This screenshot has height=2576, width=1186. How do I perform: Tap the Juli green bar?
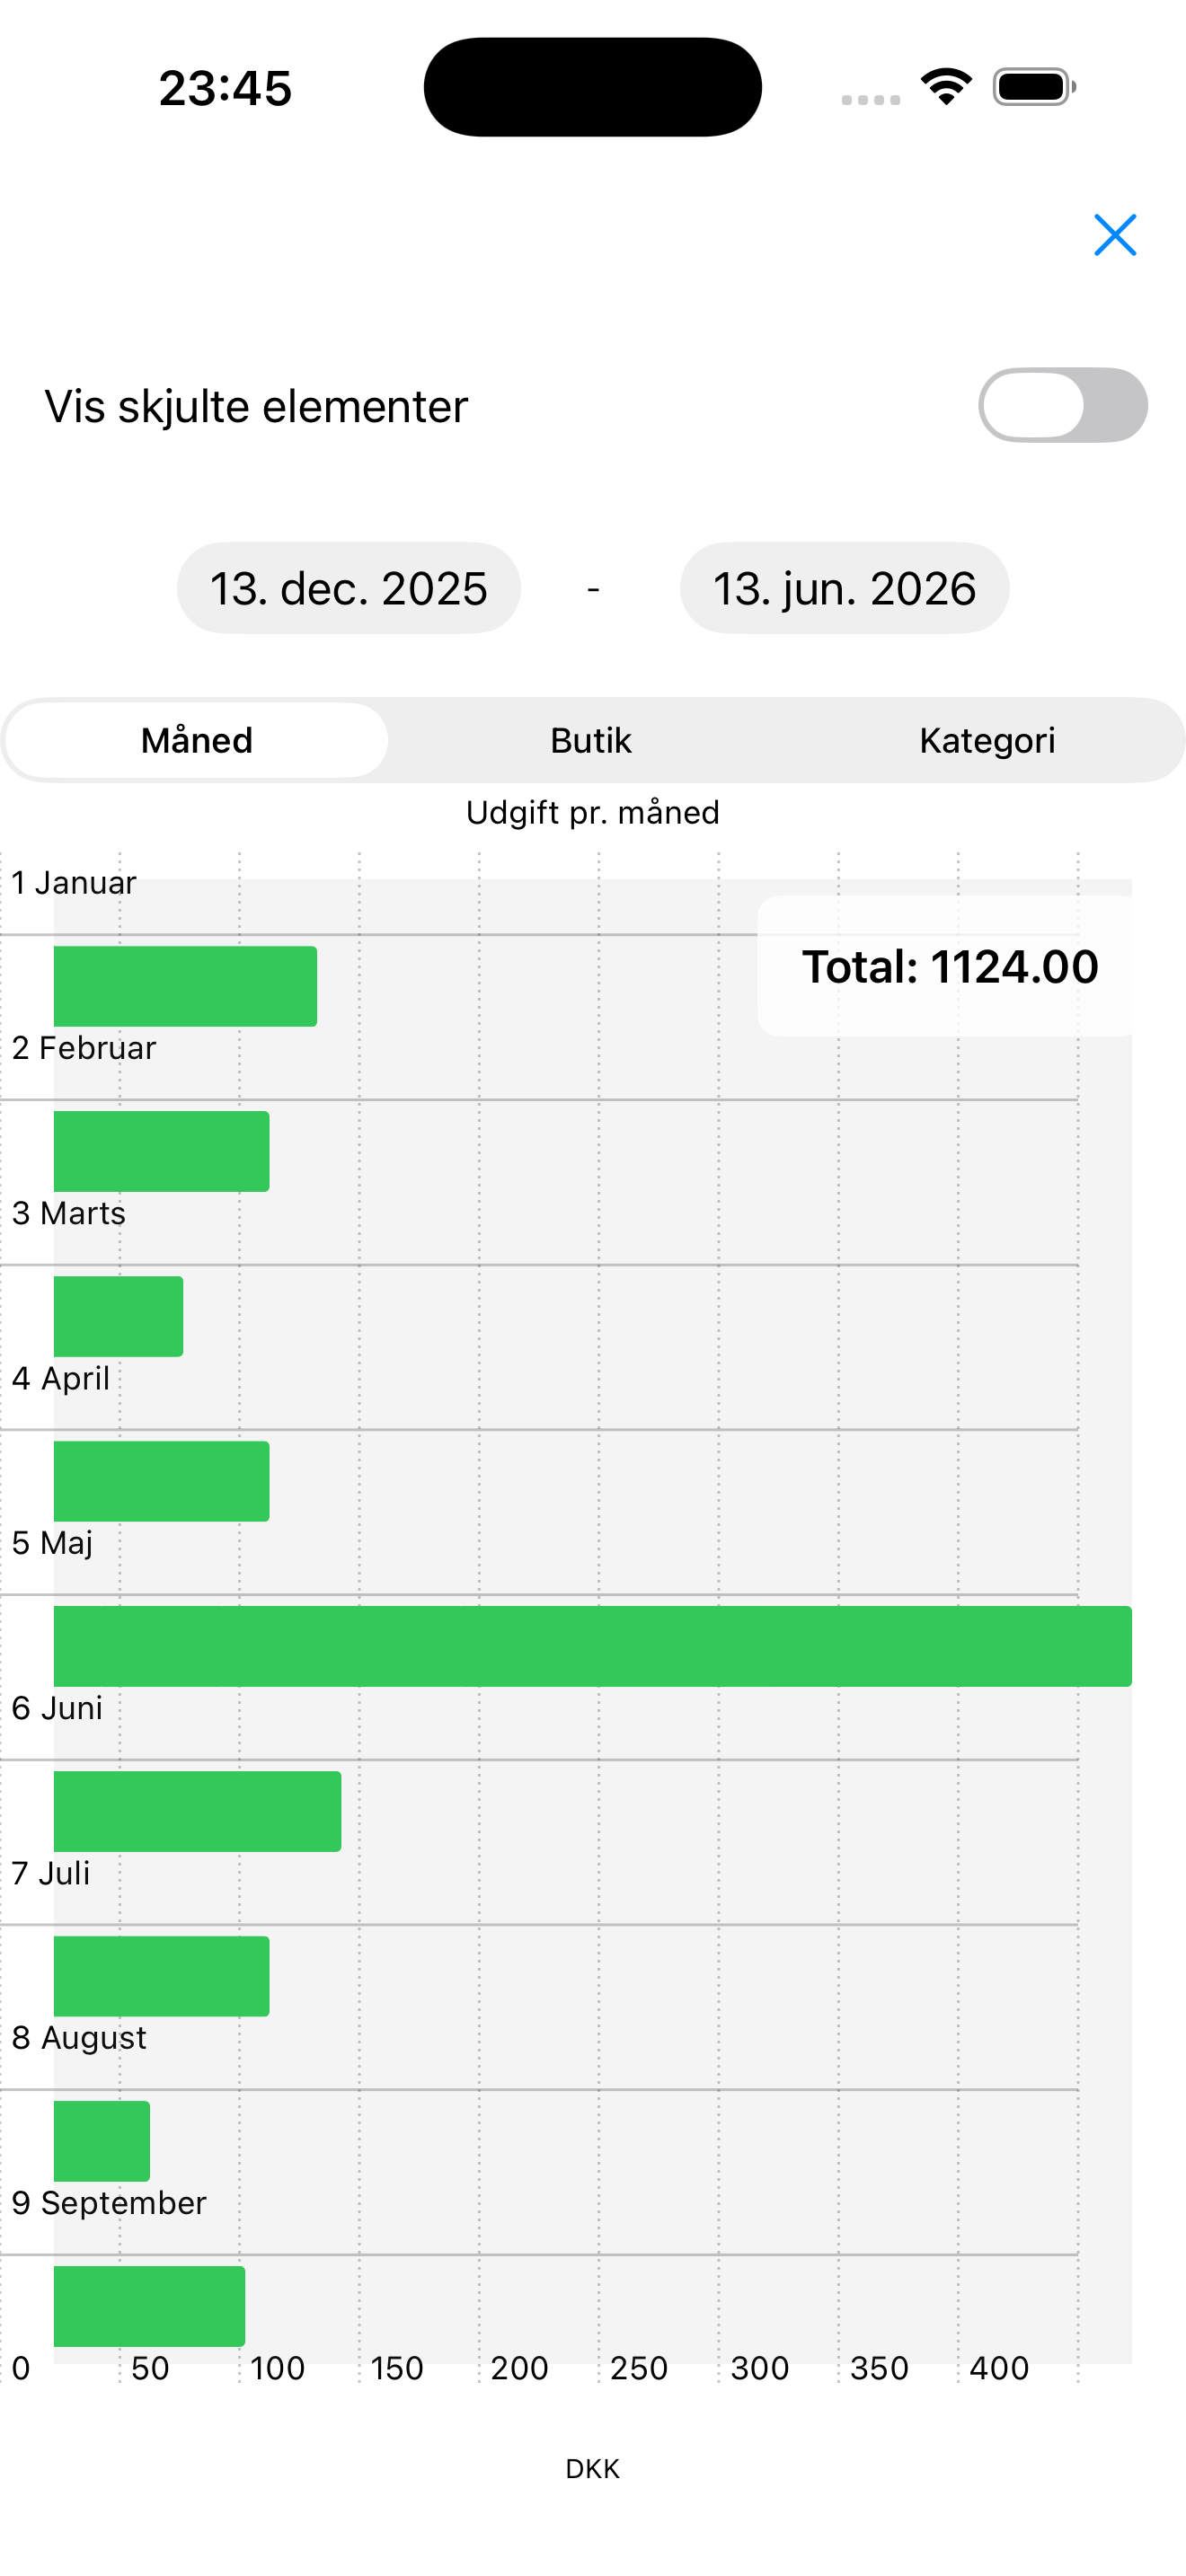(x=161, y=1976)
